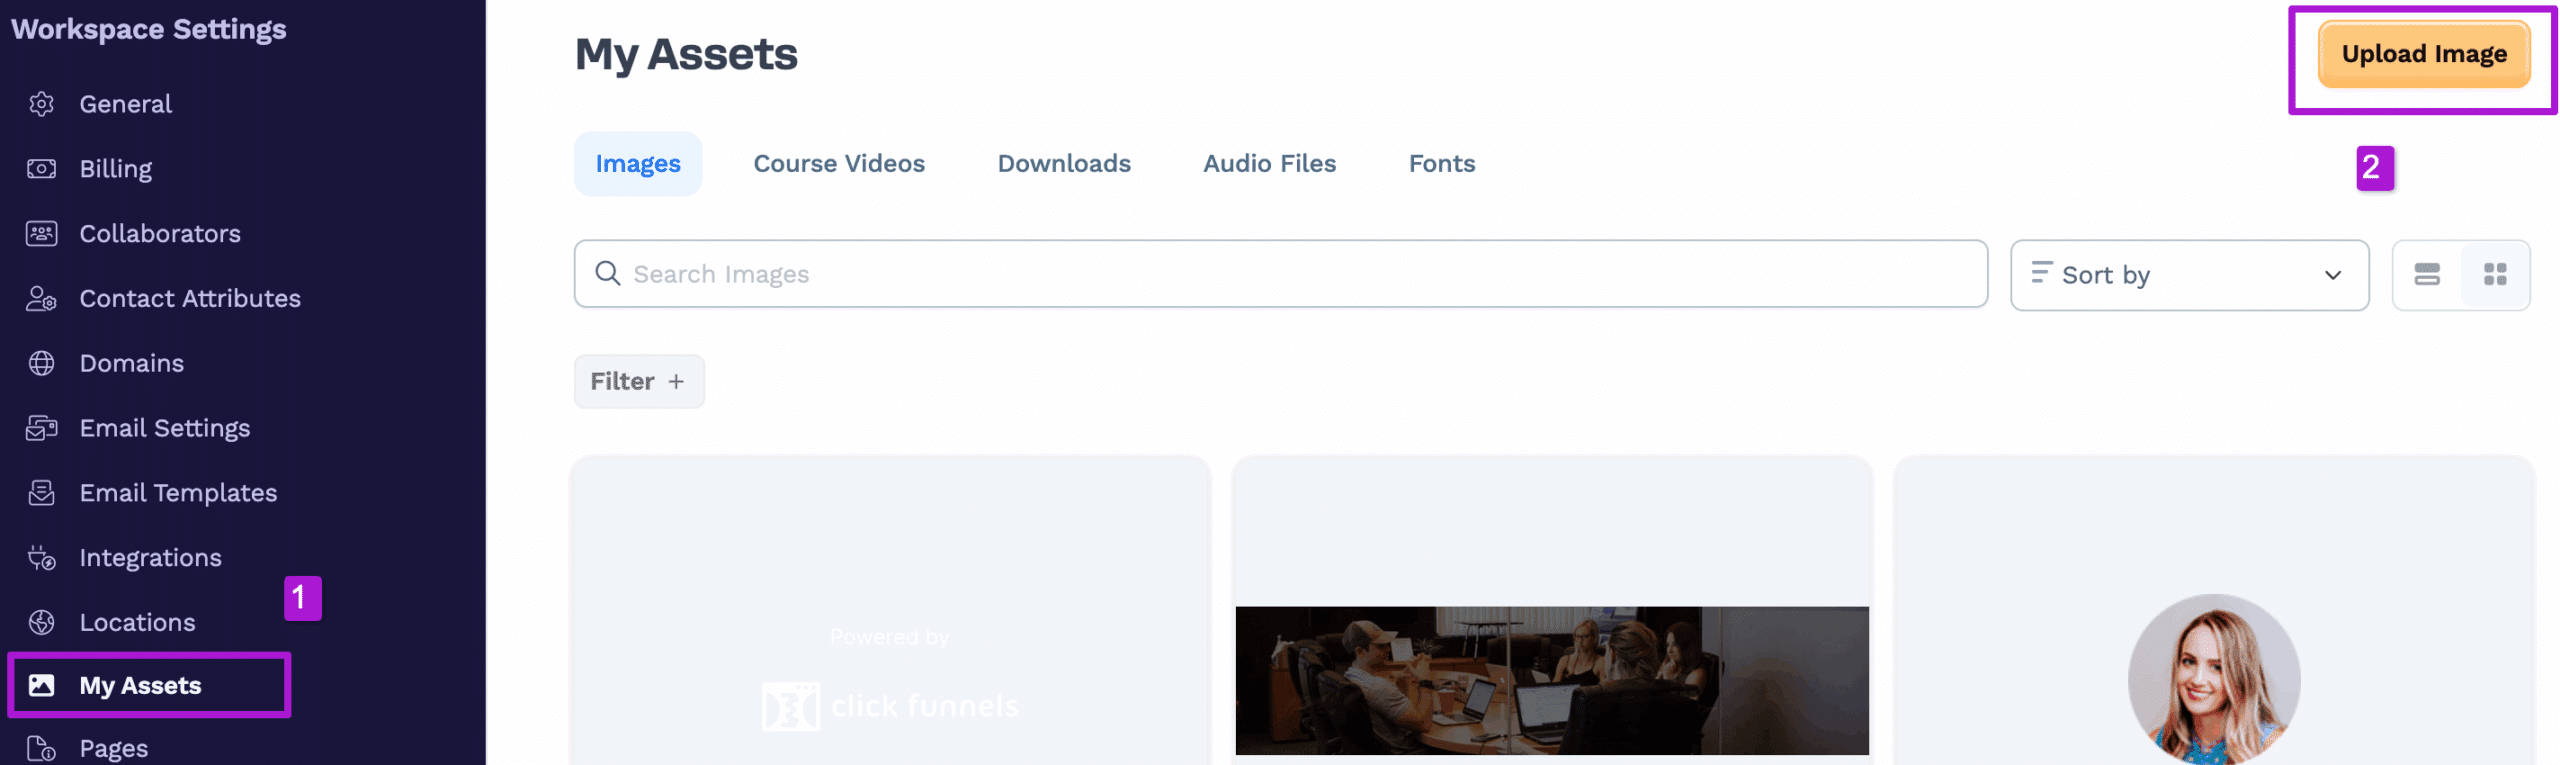Switch to grid view layout
Screen dimensions: 2560x765
(x=2495, y=274)
